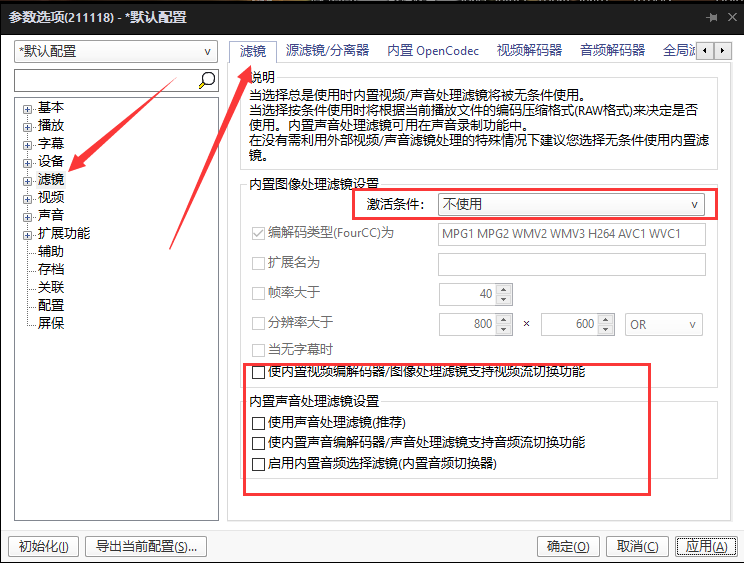The height and width of the screenshot is (563, 744).
Task: Open the OR condition dropdown
Action: click(x=663, y=324)
